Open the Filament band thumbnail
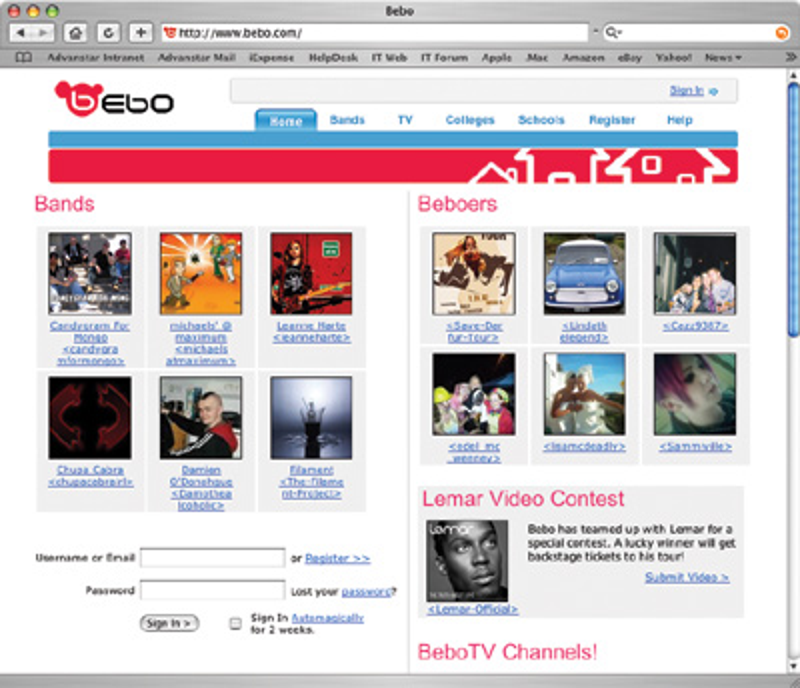The height and width of the screenshot is (688, 800). (311, 417)
